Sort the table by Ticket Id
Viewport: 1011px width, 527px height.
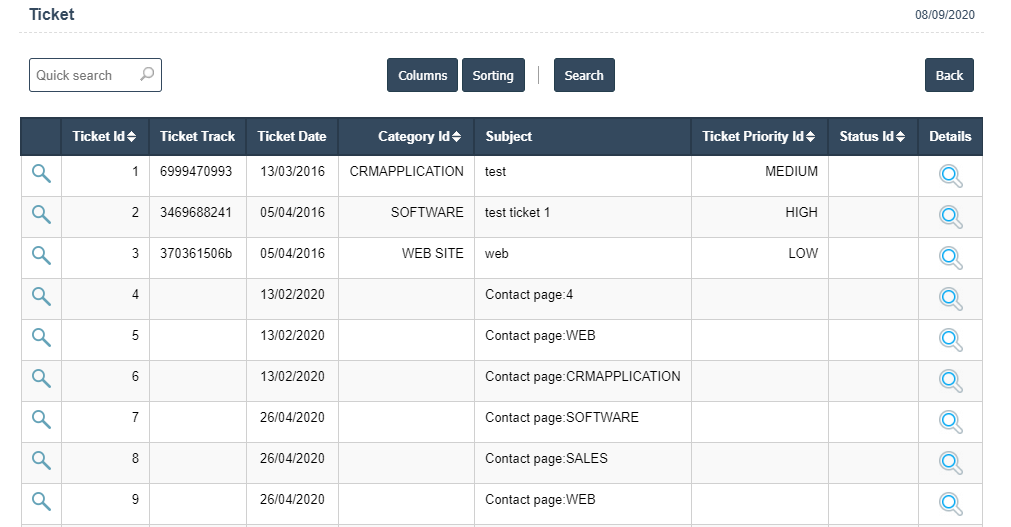point(104,137)
